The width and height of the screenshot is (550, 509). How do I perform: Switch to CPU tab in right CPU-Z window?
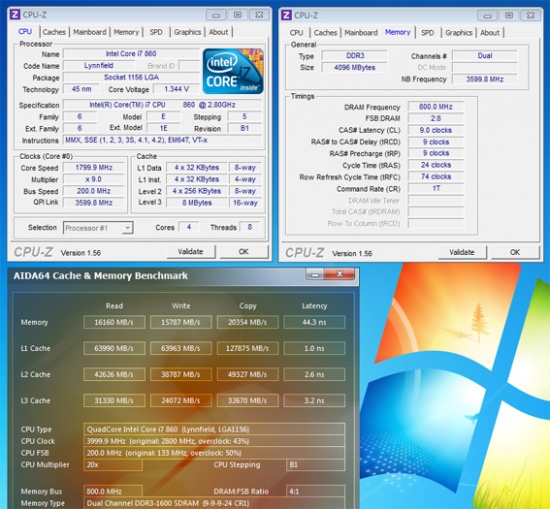(296, 33)
